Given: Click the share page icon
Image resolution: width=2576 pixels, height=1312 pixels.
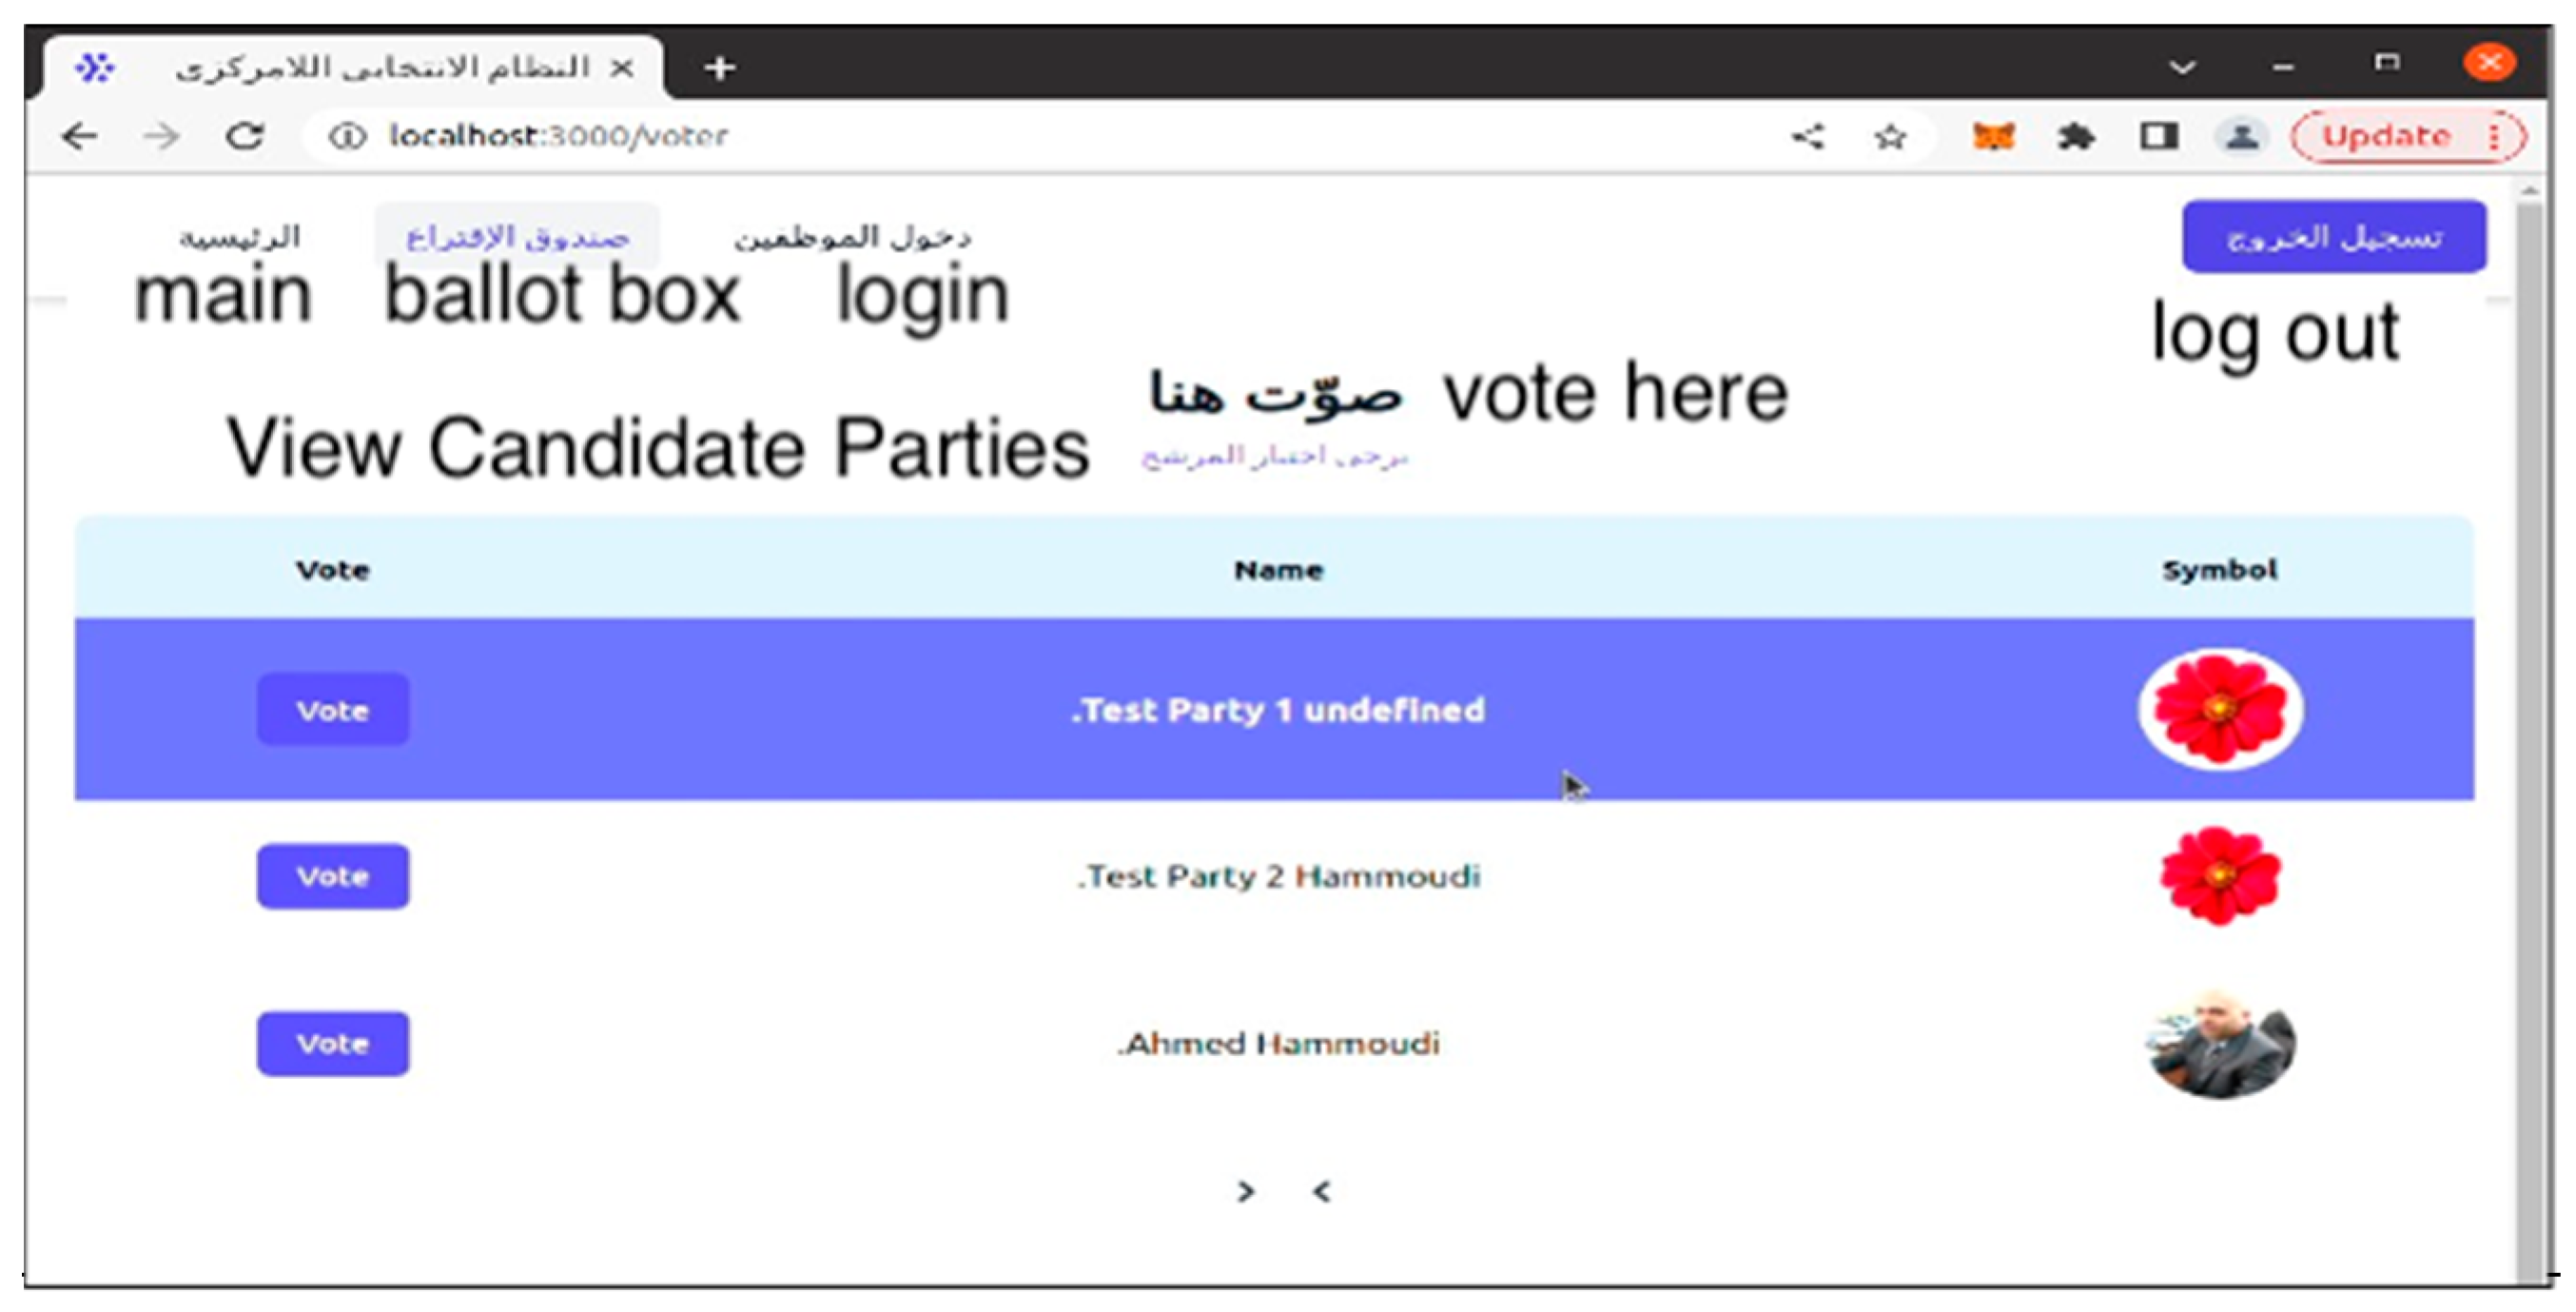Looking at the screenshot, I should (1808, 137).
